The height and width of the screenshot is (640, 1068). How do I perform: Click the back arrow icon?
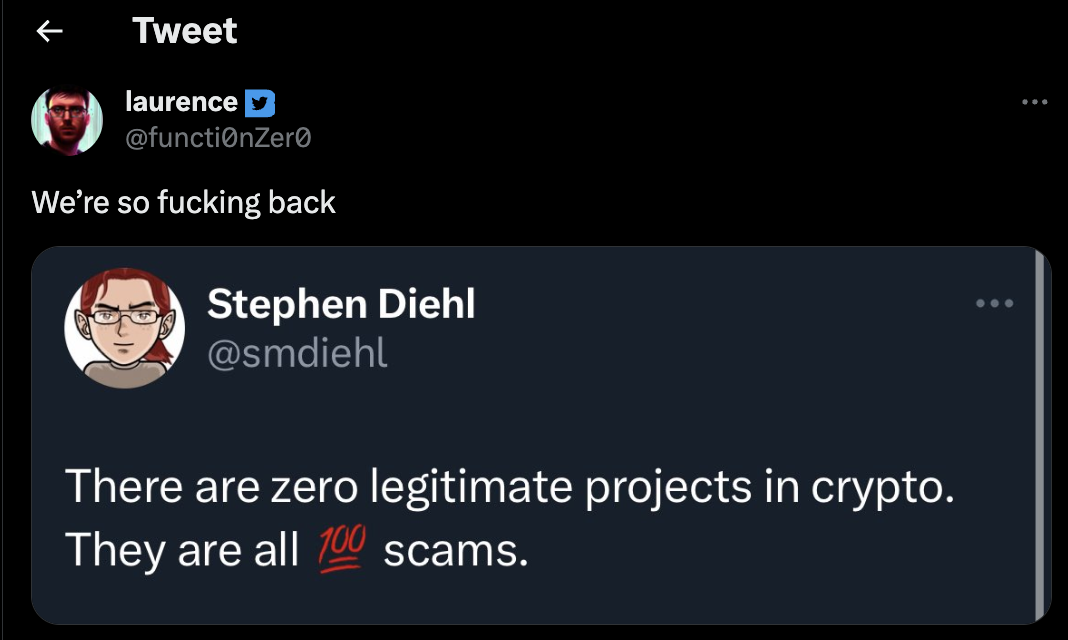pos(49,31)
